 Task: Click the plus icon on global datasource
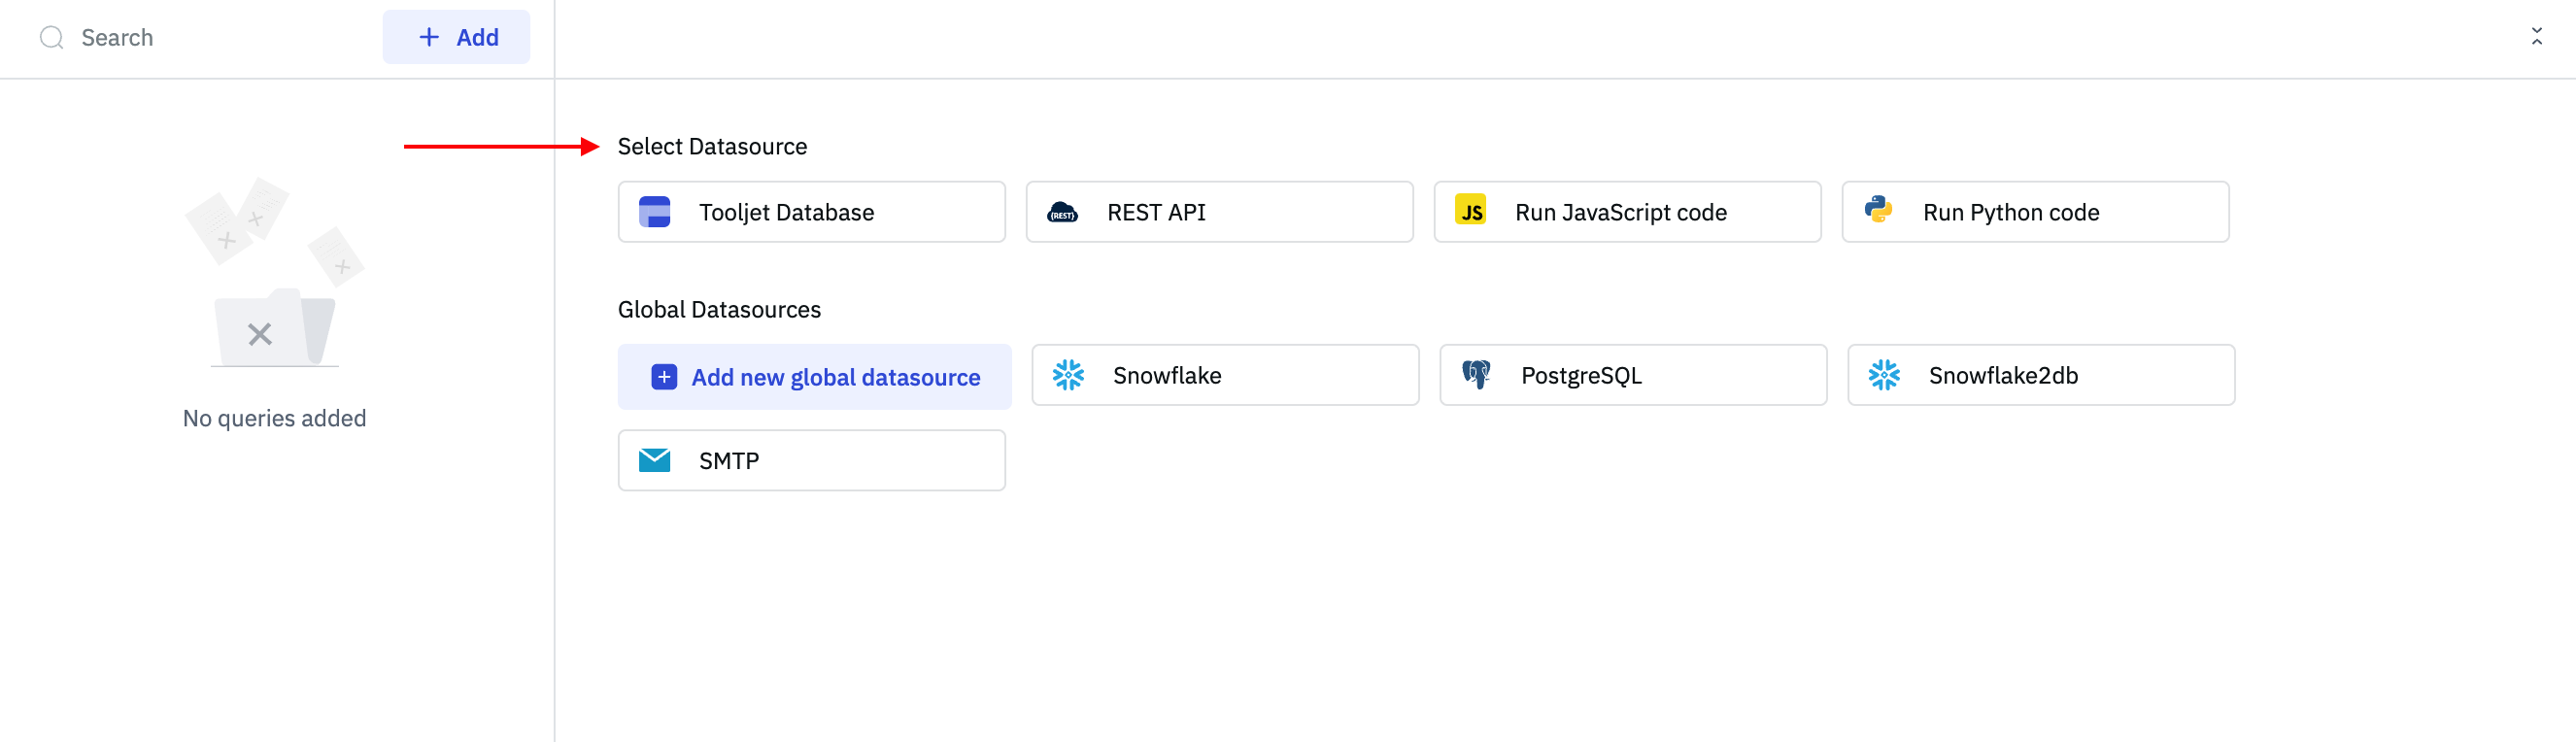[x=664, y=377]
